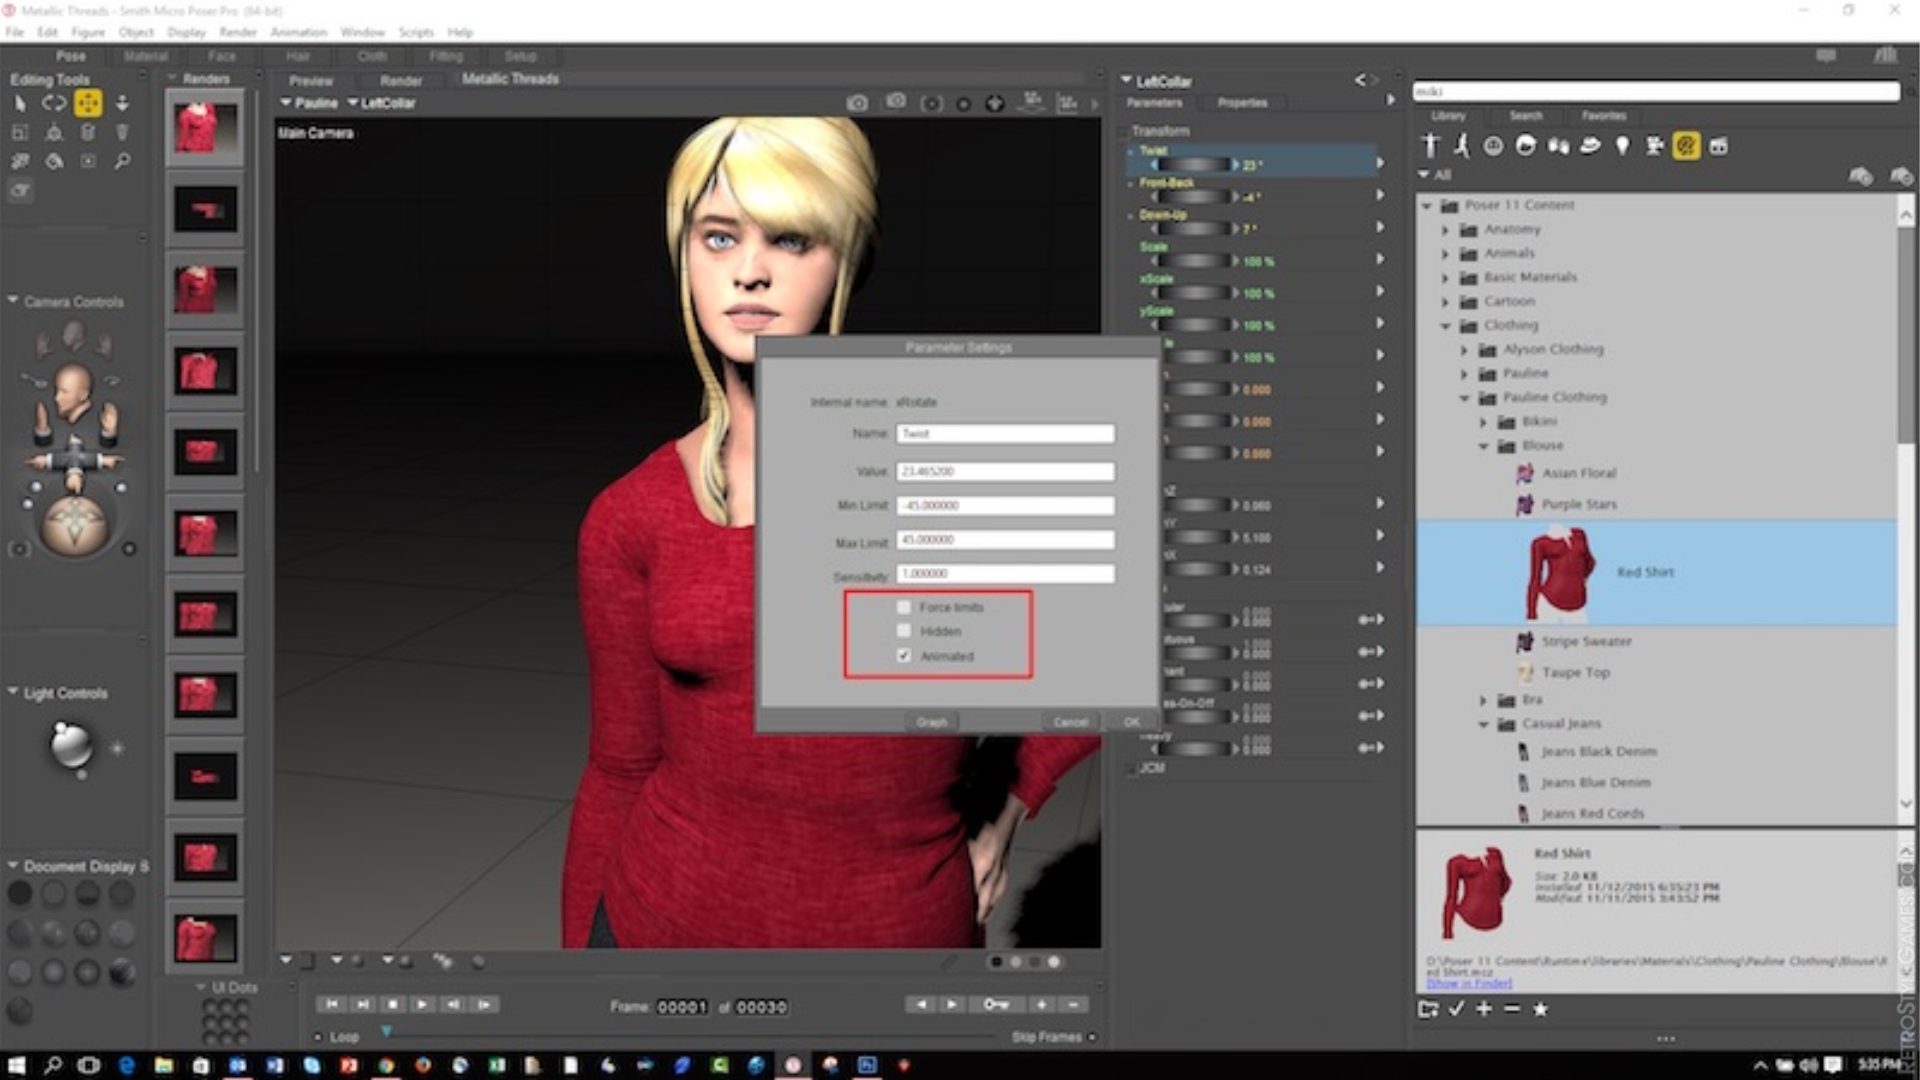
Task: Open the Pose category icon in library
Action: [1462, 145]
